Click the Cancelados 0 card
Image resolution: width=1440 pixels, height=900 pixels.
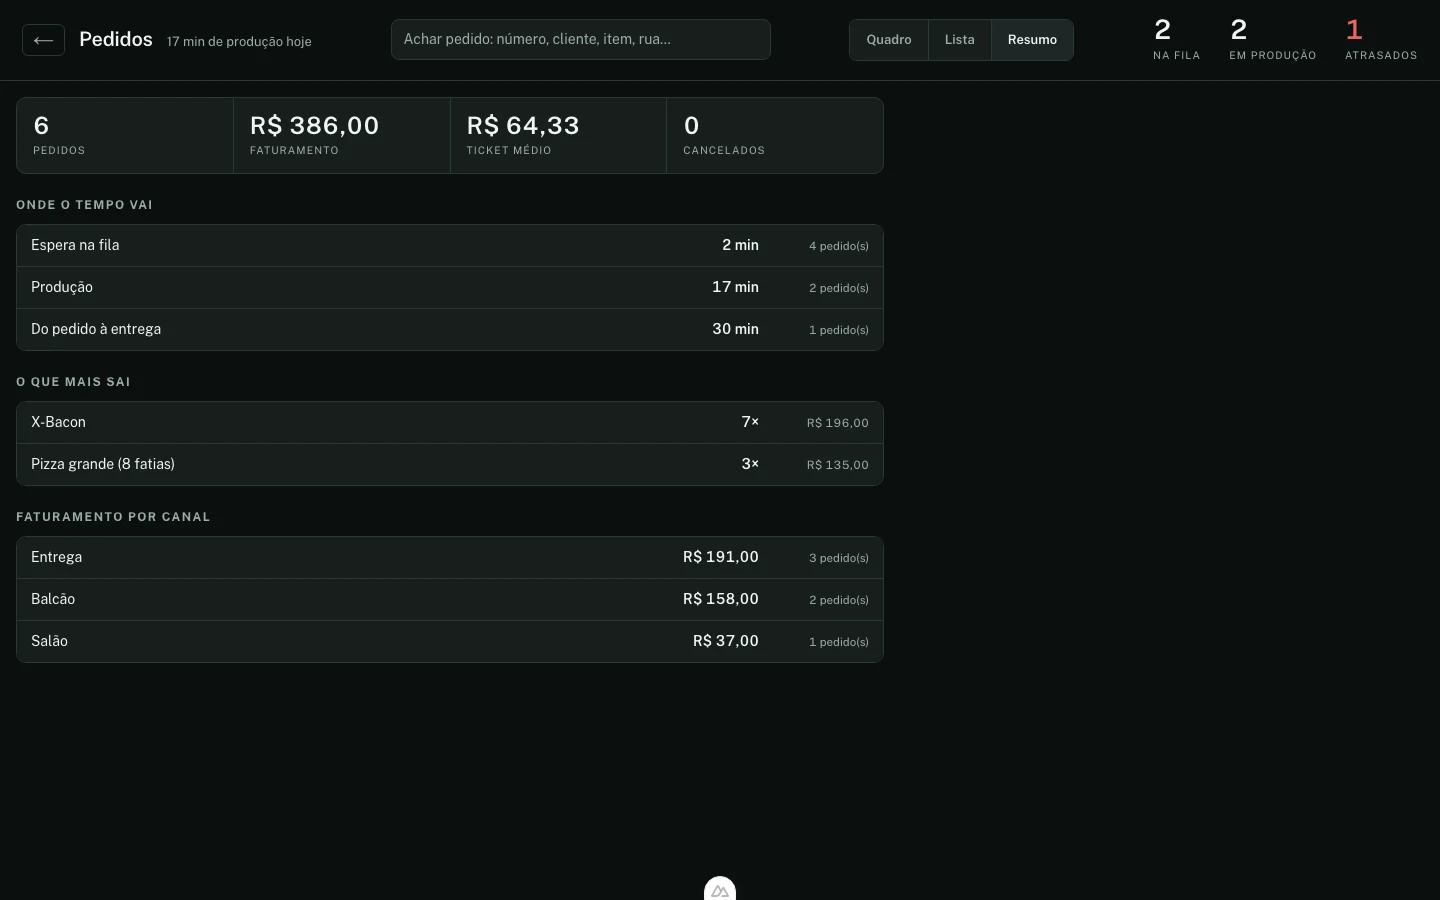point(775,135)
